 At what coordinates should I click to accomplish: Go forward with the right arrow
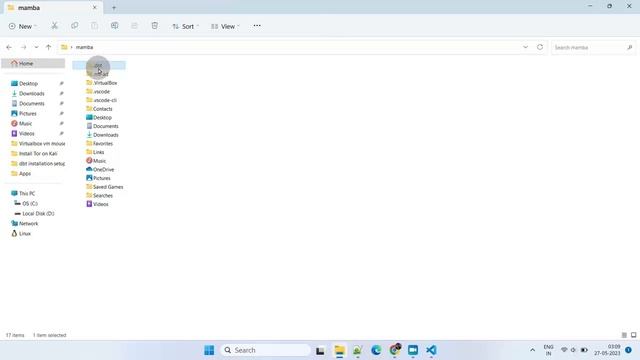tap(24, 47)
